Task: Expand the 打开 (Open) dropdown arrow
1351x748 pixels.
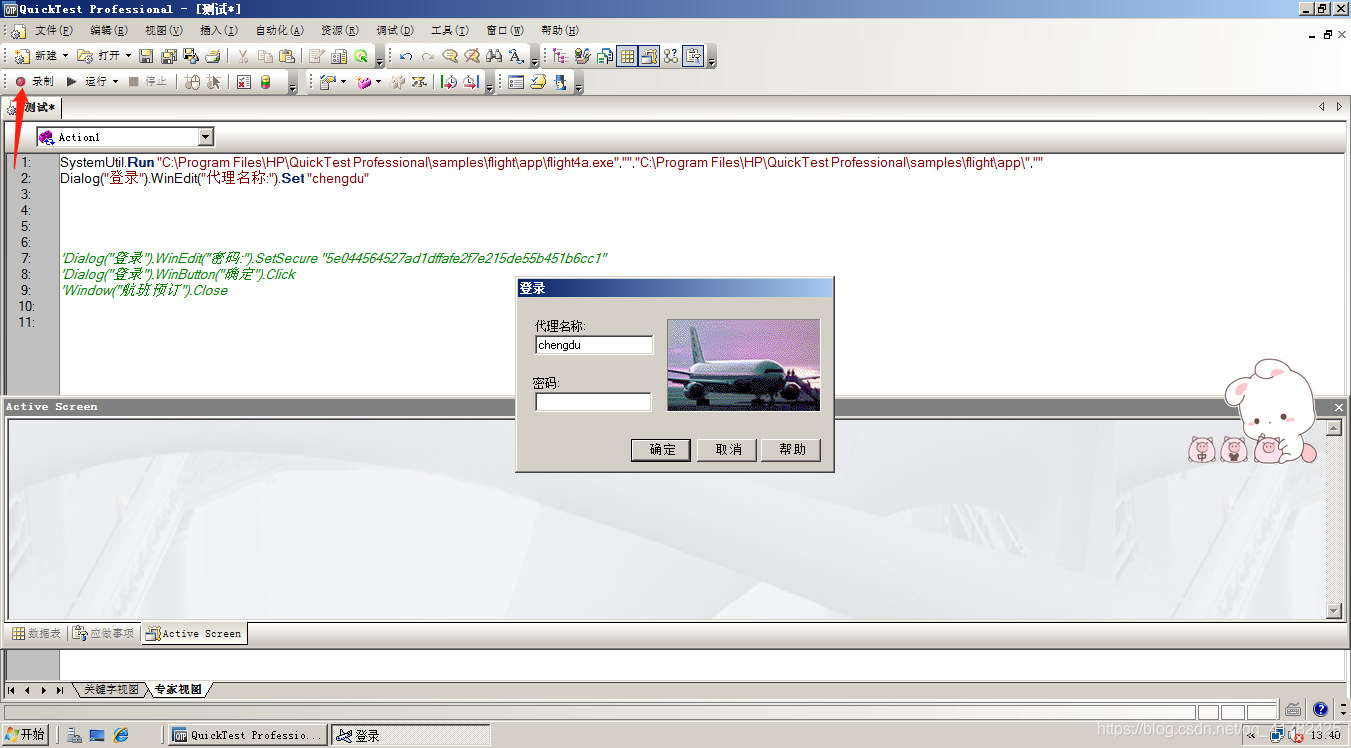Action: (128, 56)
